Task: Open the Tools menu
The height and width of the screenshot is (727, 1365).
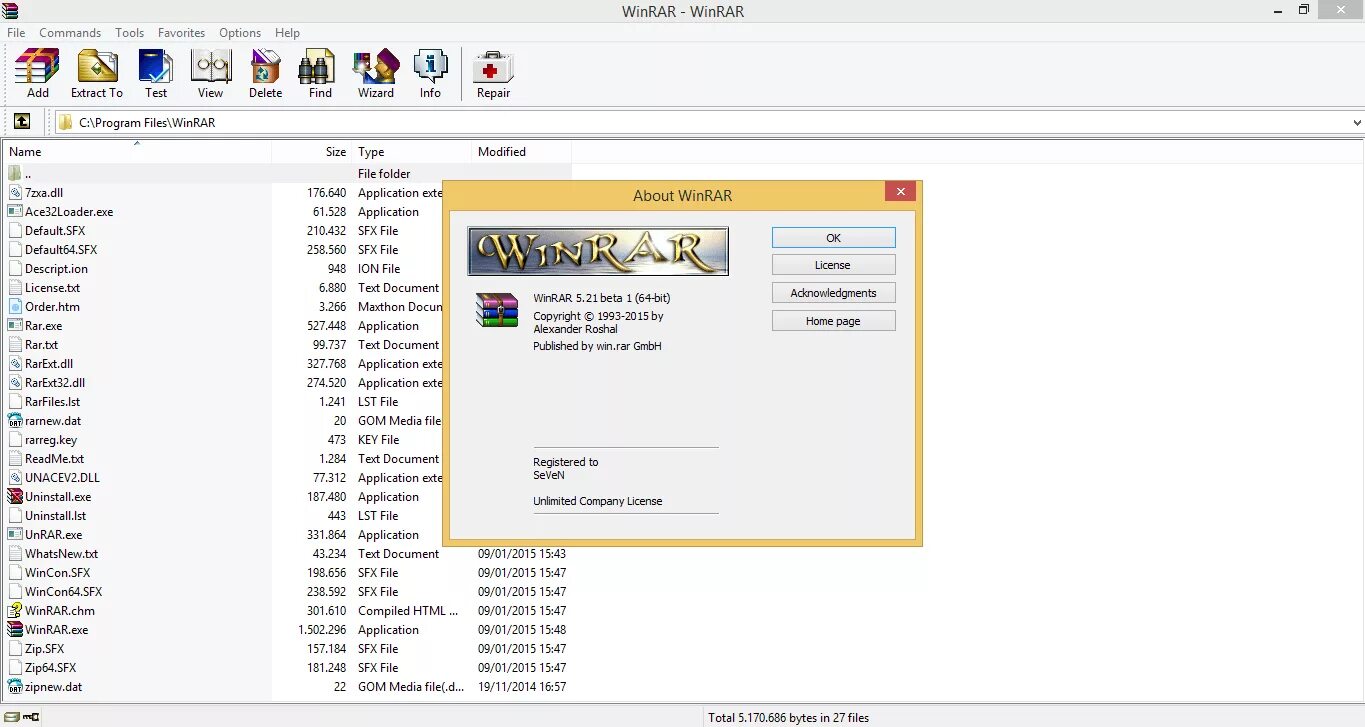Action: tap(129, 33)
